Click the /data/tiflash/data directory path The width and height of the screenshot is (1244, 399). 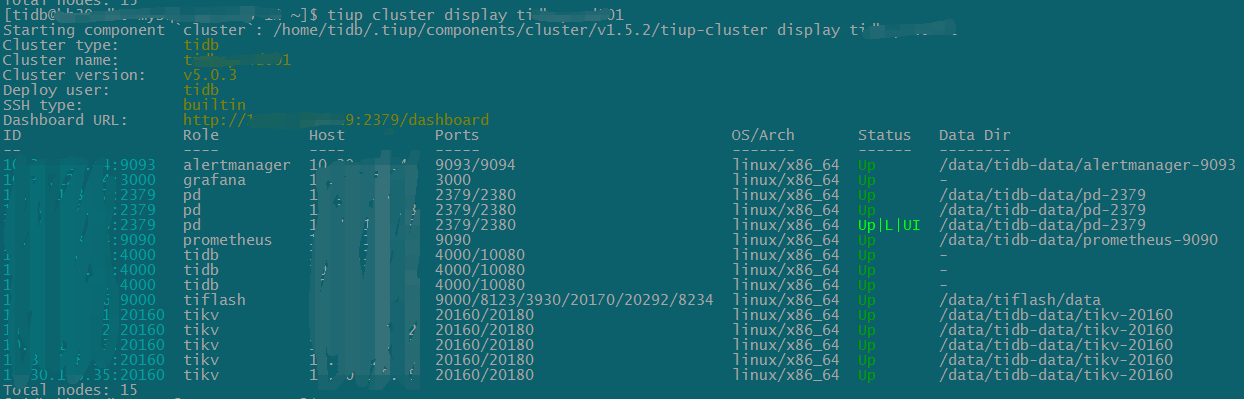tap(1020, 300)
